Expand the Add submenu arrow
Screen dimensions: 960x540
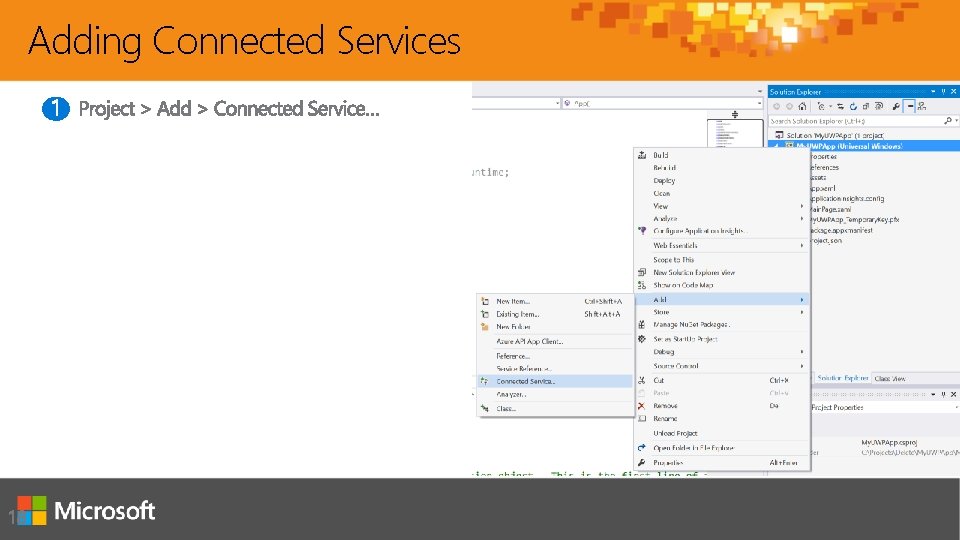coord(801,300)
